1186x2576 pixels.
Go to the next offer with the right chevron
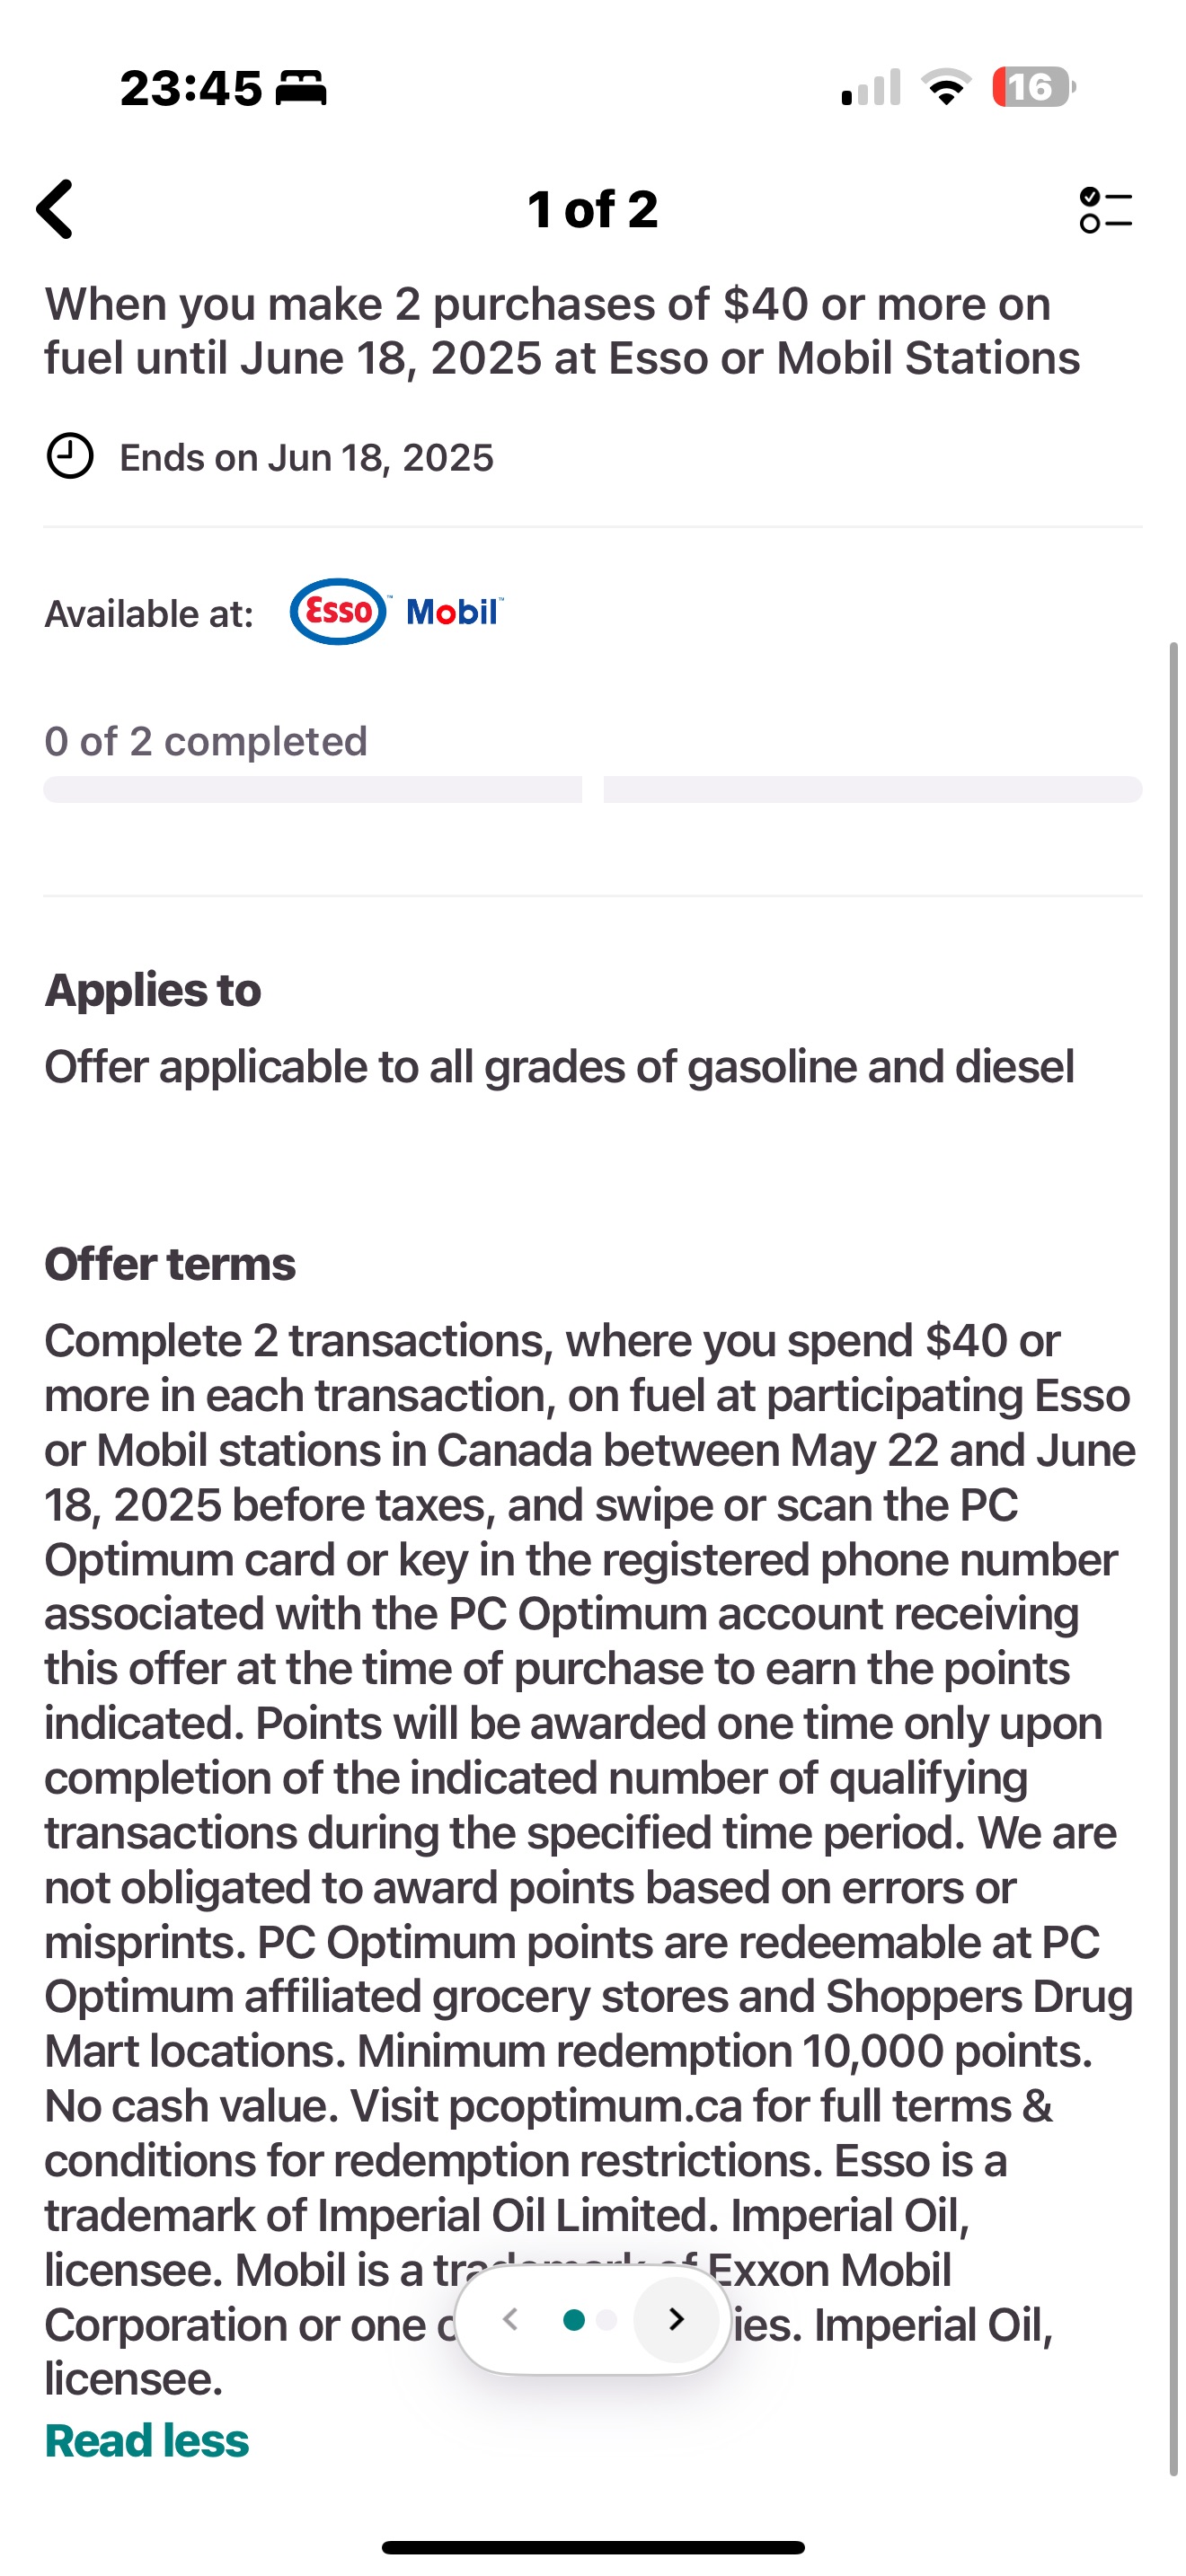(676, 2319)
